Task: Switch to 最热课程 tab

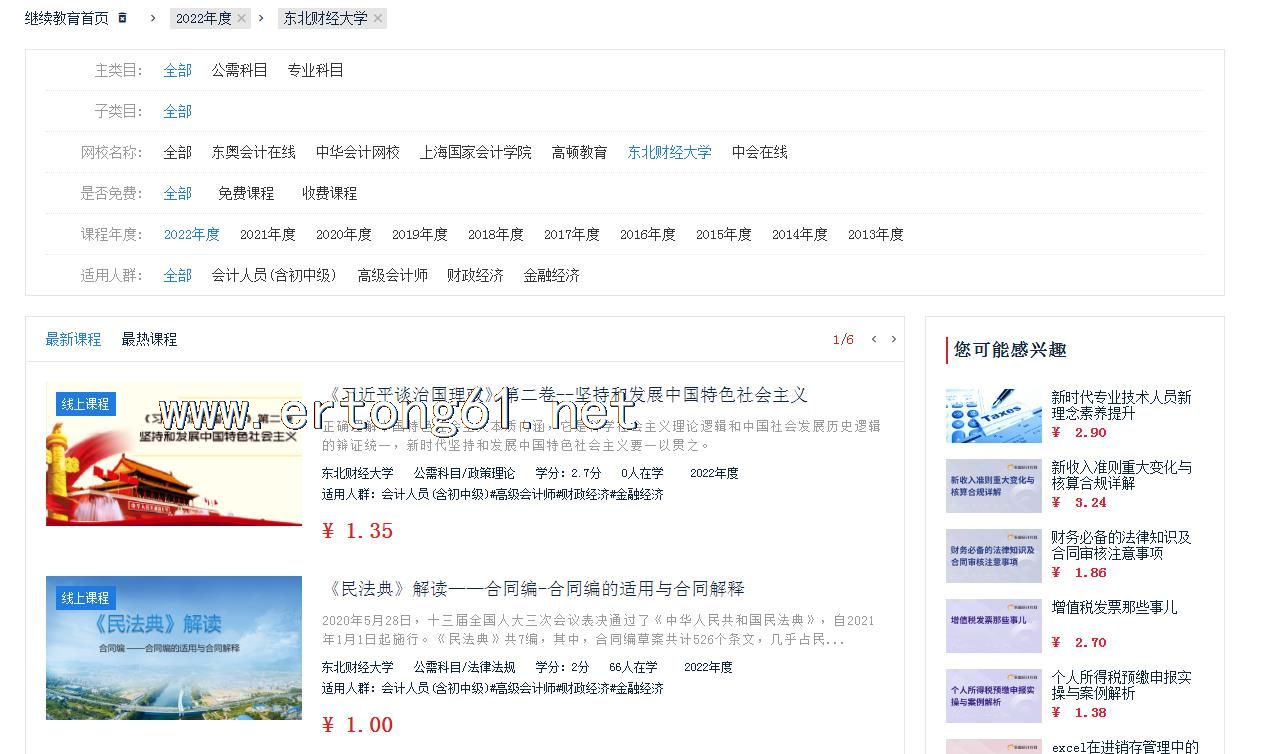Action: (149, 339)
